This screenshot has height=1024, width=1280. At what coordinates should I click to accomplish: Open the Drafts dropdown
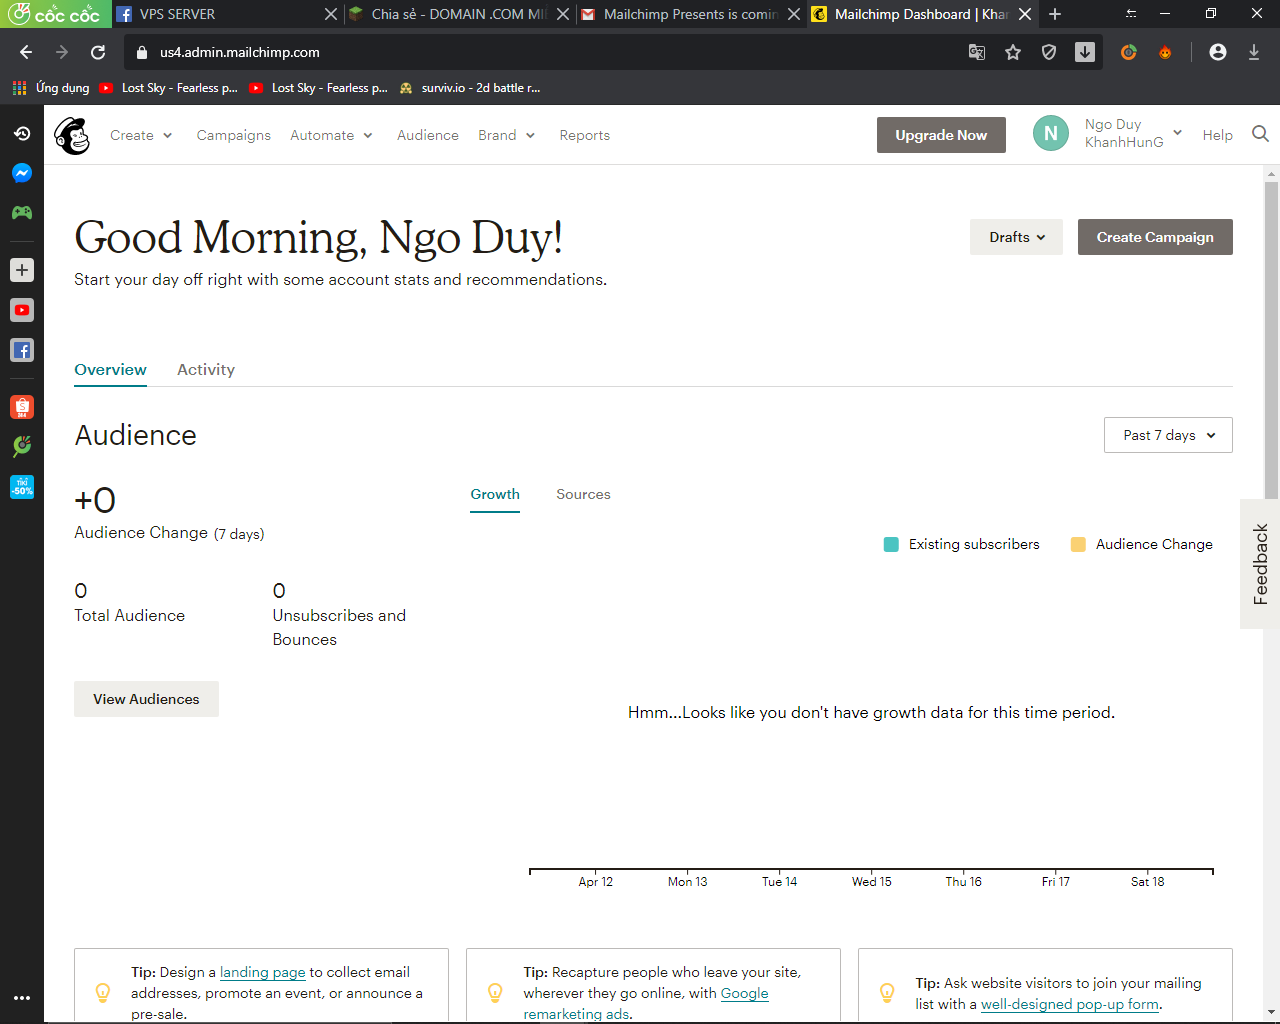[1016, 237]
